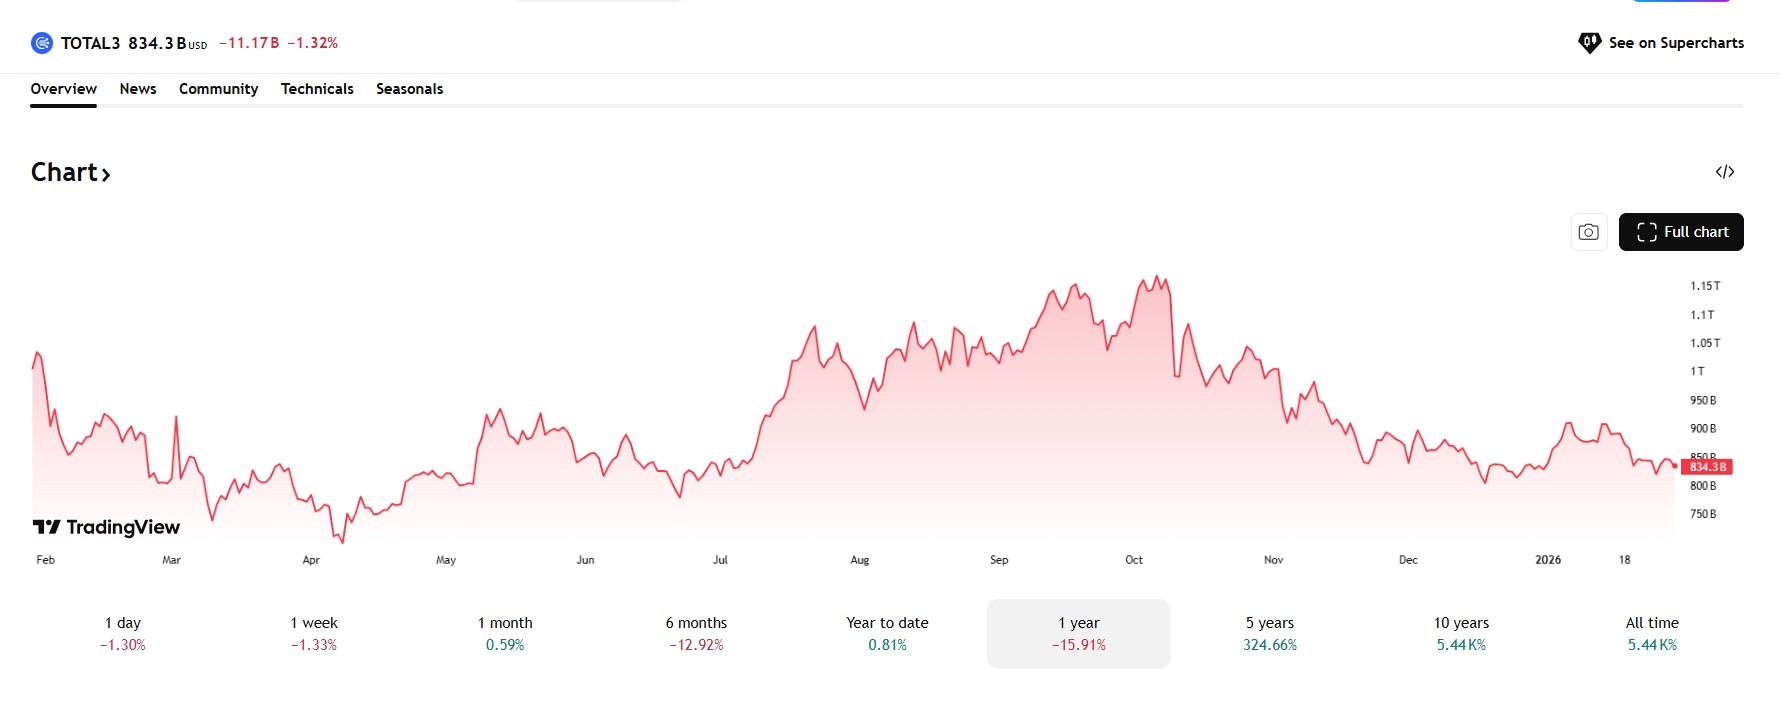Go to the Technicals tab

pyautogui.click(x=317, y=89)
